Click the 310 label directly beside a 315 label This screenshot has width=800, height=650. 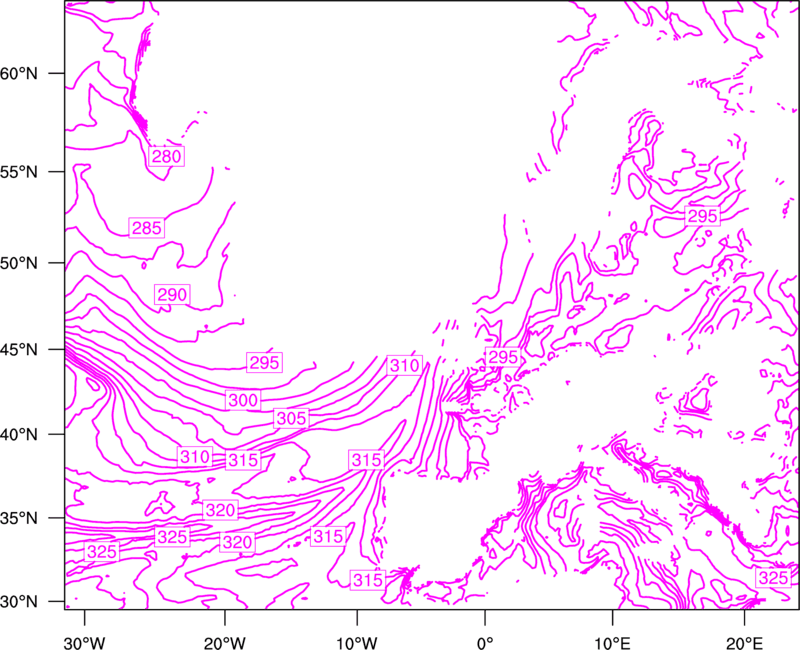point(195,457)
